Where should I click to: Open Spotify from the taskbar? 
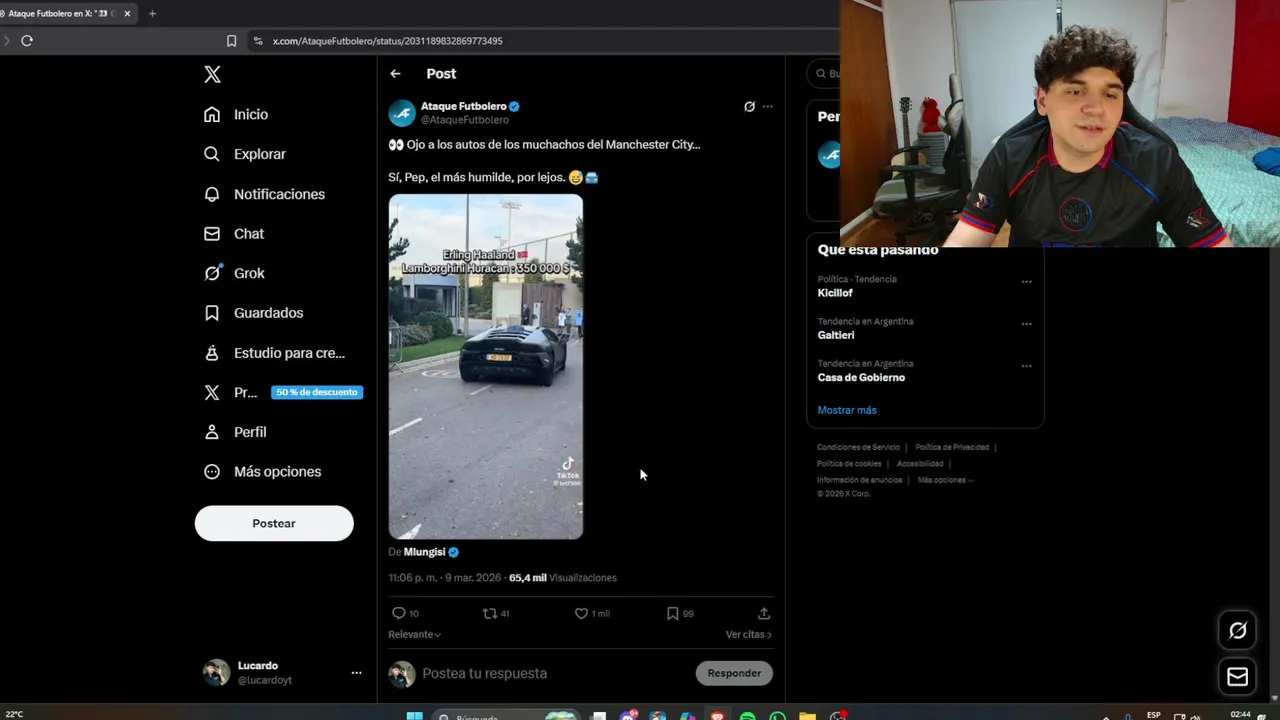click(x=747, y=716)
